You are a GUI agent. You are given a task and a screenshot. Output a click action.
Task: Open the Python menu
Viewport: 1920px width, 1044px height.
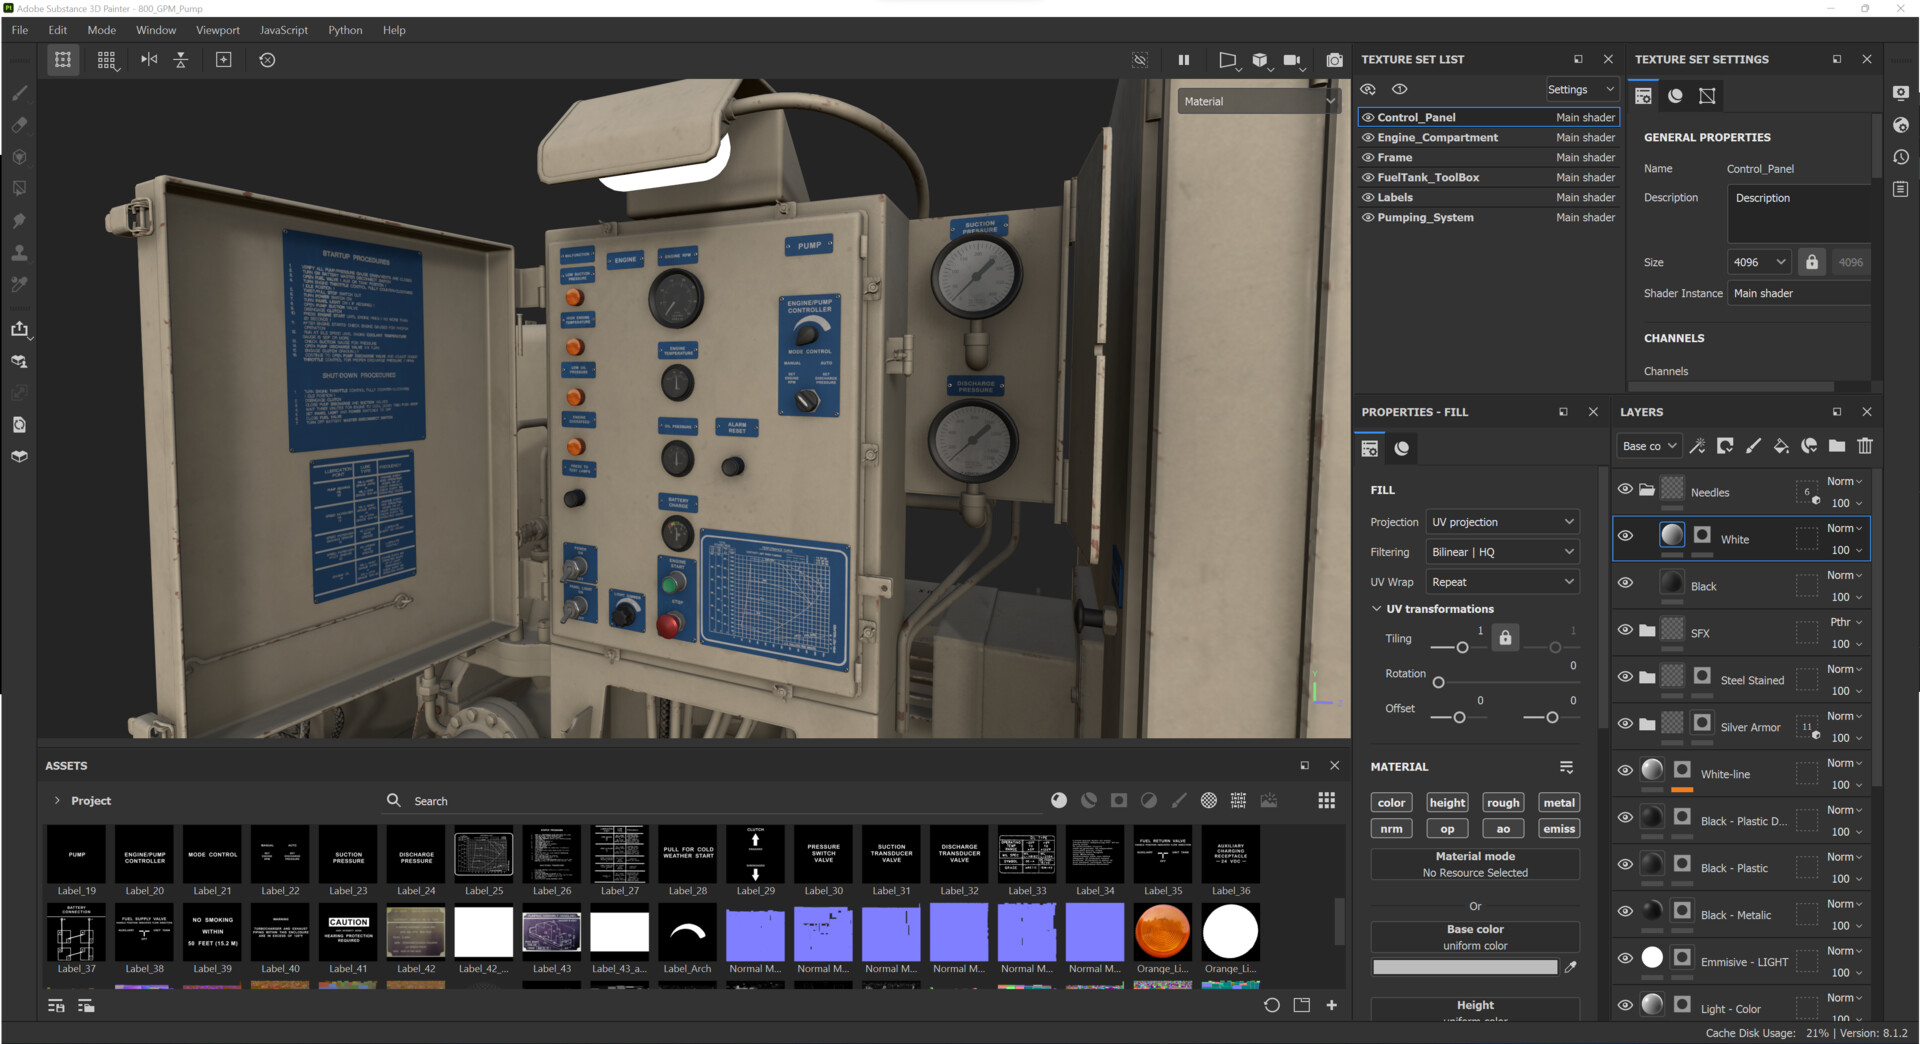[345, 30]
